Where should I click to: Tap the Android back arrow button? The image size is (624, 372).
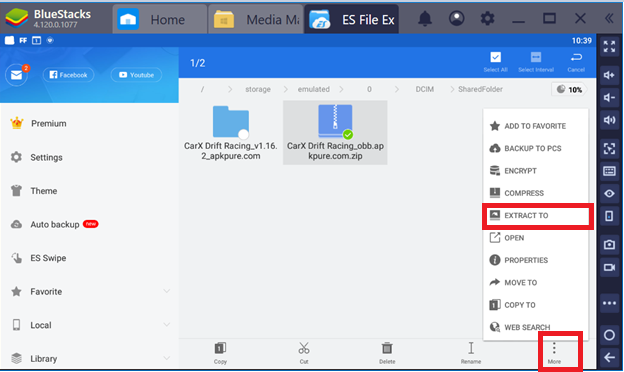pyautogui.click(x=609, y=357)
